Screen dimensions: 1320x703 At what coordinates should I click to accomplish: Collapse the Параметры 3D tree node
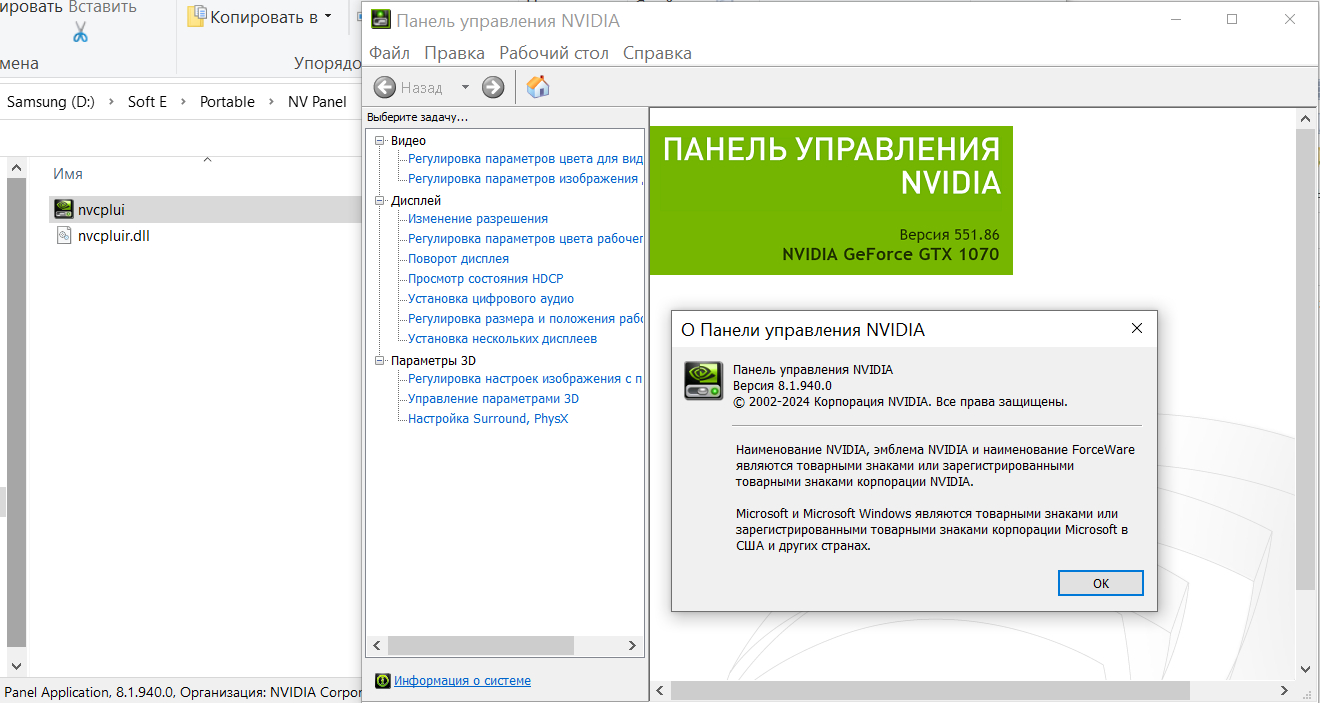[x=380, y=361]
